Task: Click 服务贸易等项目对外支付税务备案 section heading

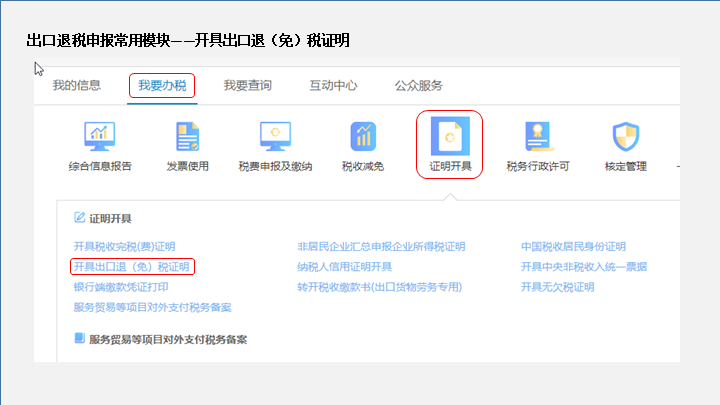Action: 168,340
